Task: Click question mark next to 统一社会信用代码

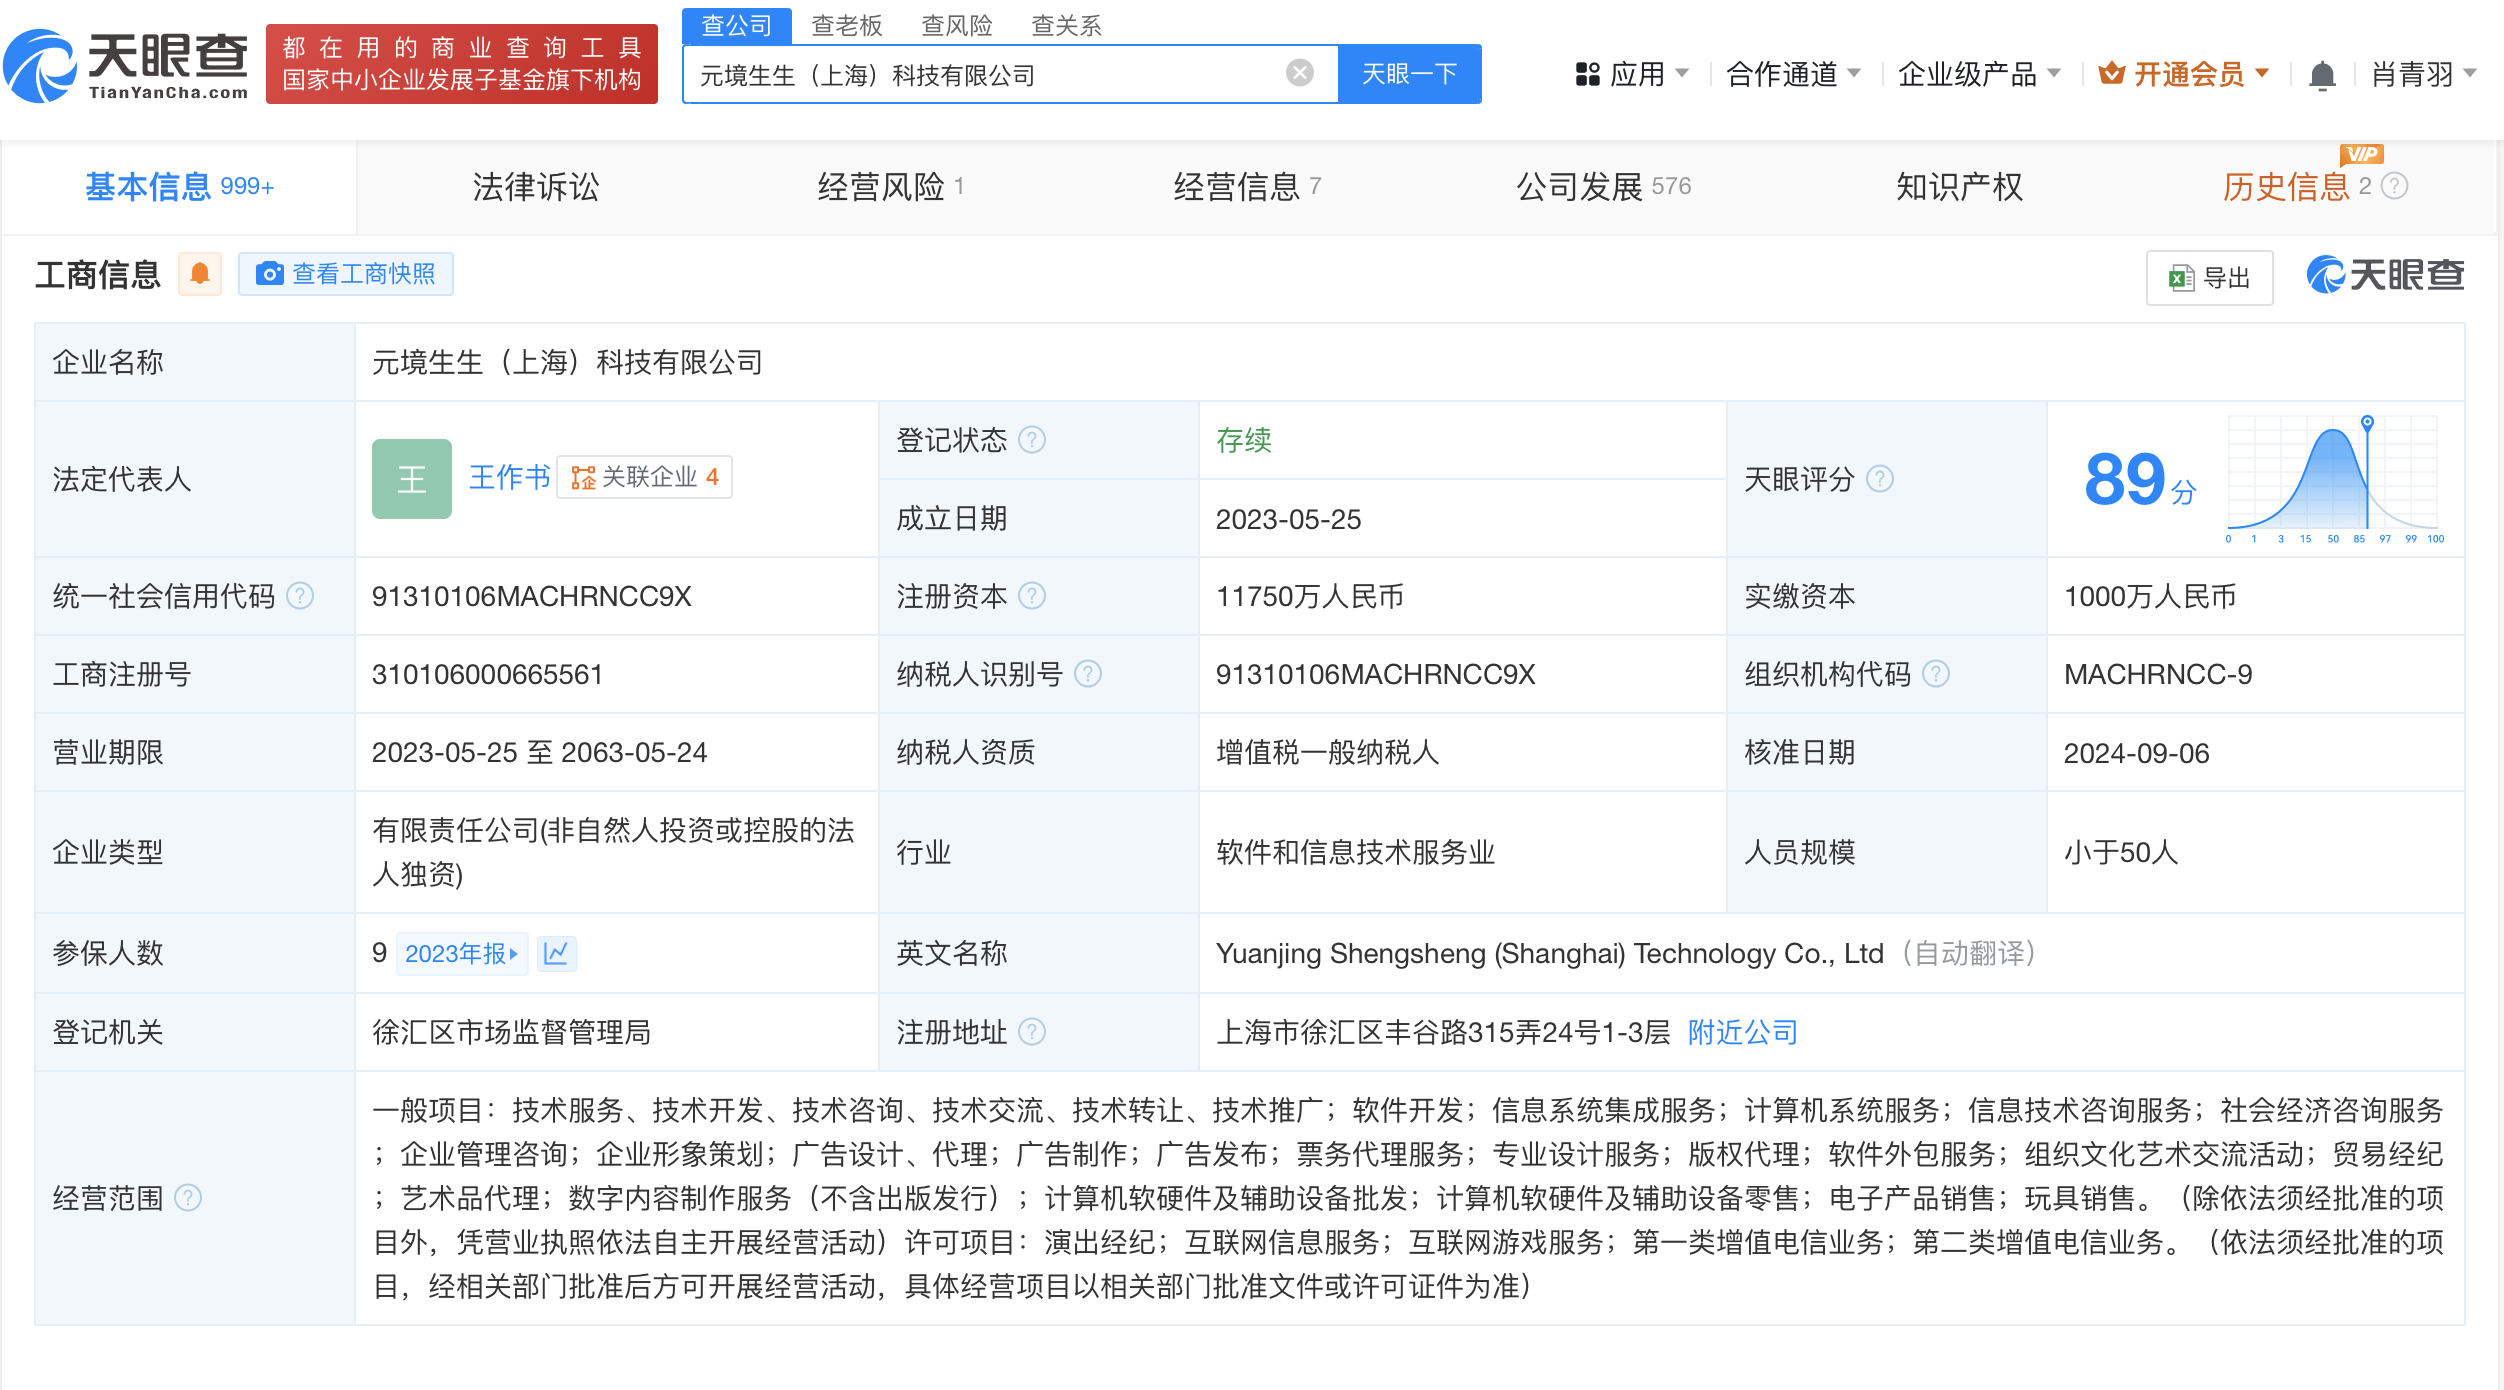Action: (300, 596)
